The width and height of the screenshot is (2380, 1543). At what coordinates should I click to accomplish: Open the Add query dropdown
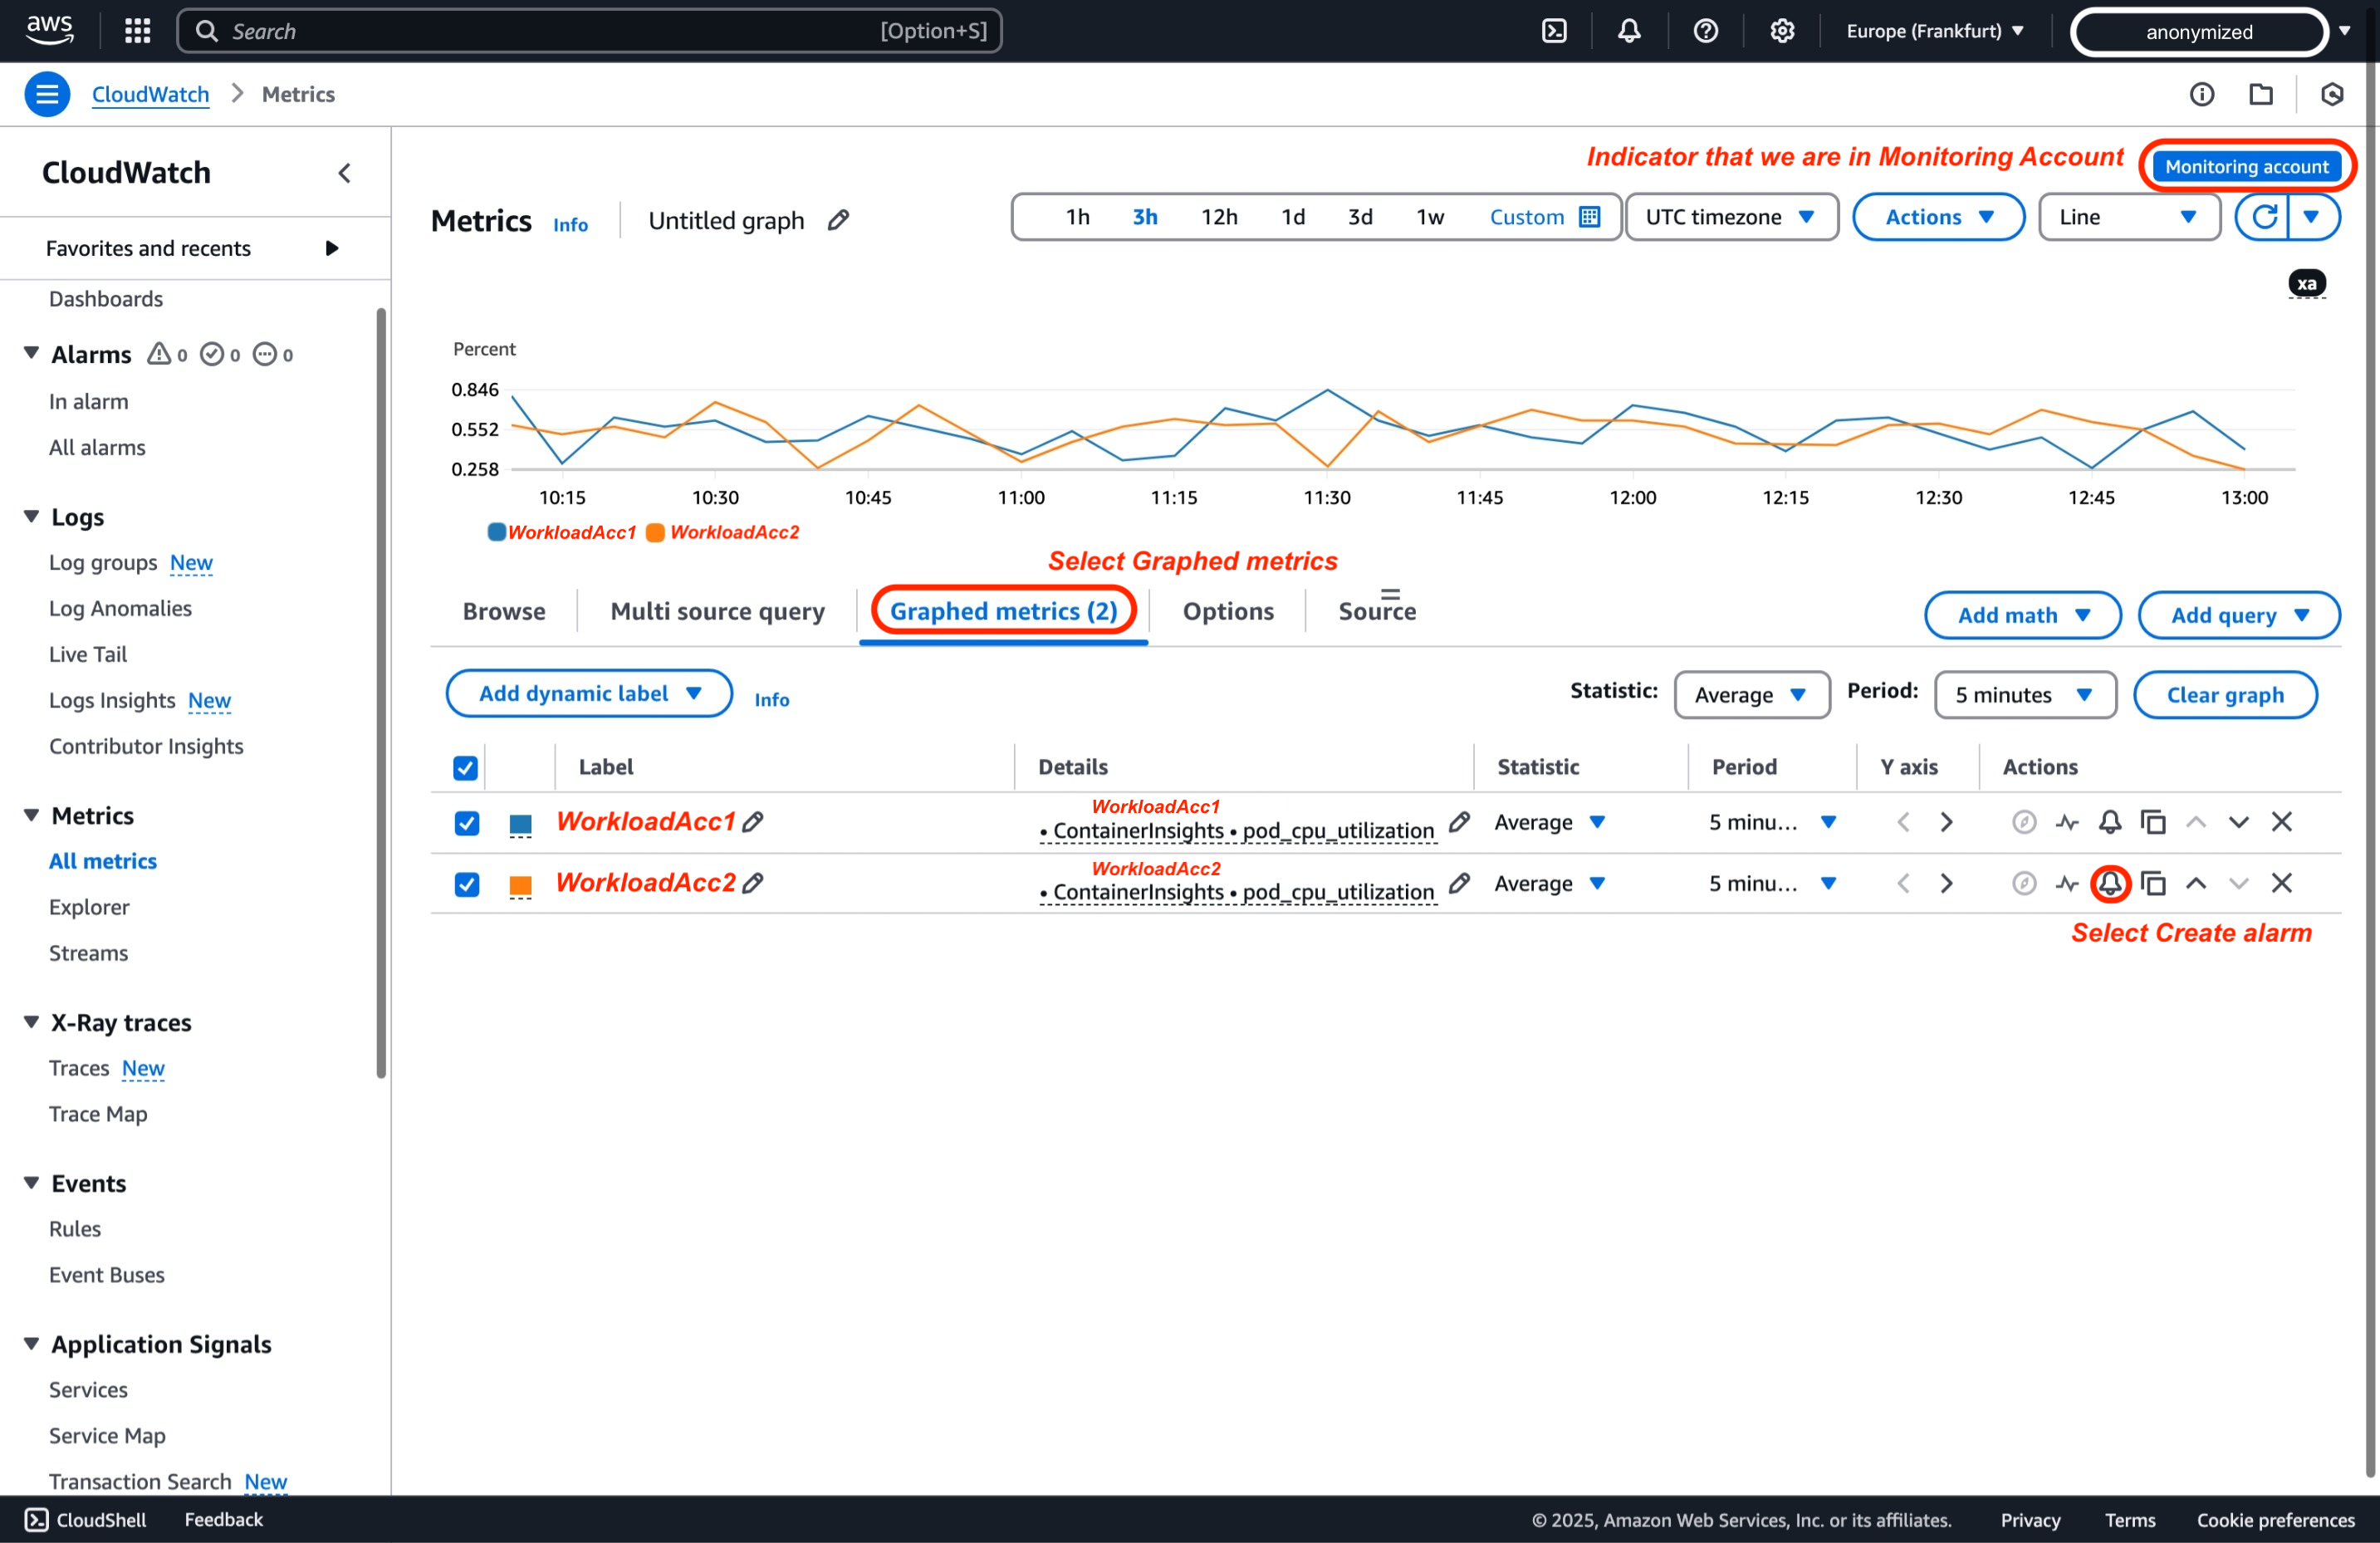(2238, 615)
